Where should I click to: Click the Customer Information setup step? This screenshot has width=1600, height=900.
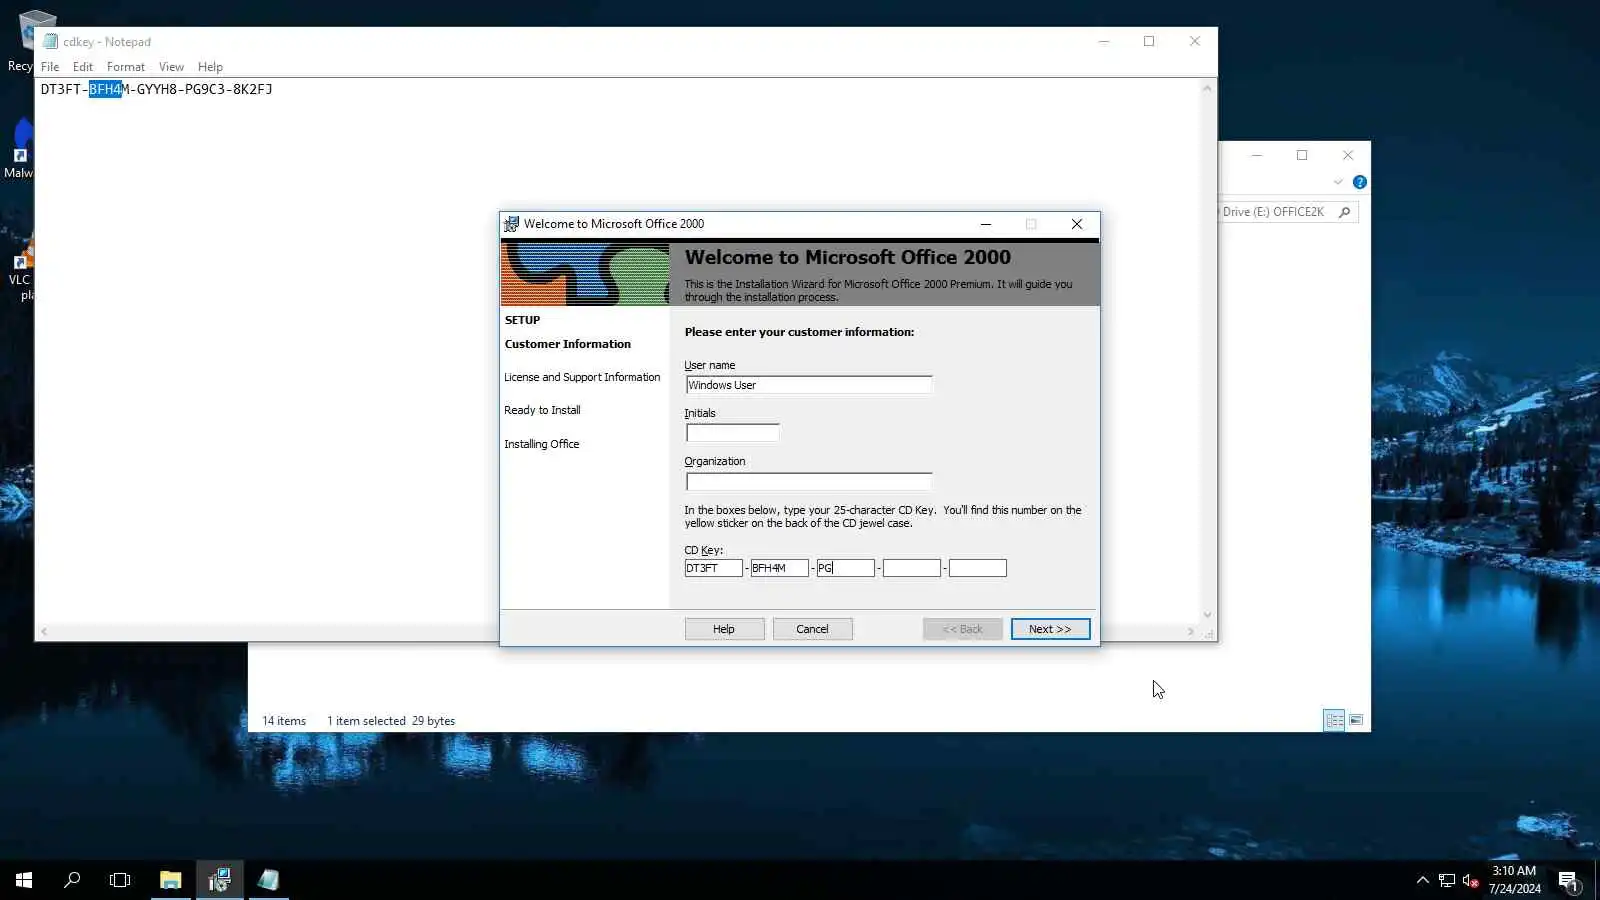[567, 344]
